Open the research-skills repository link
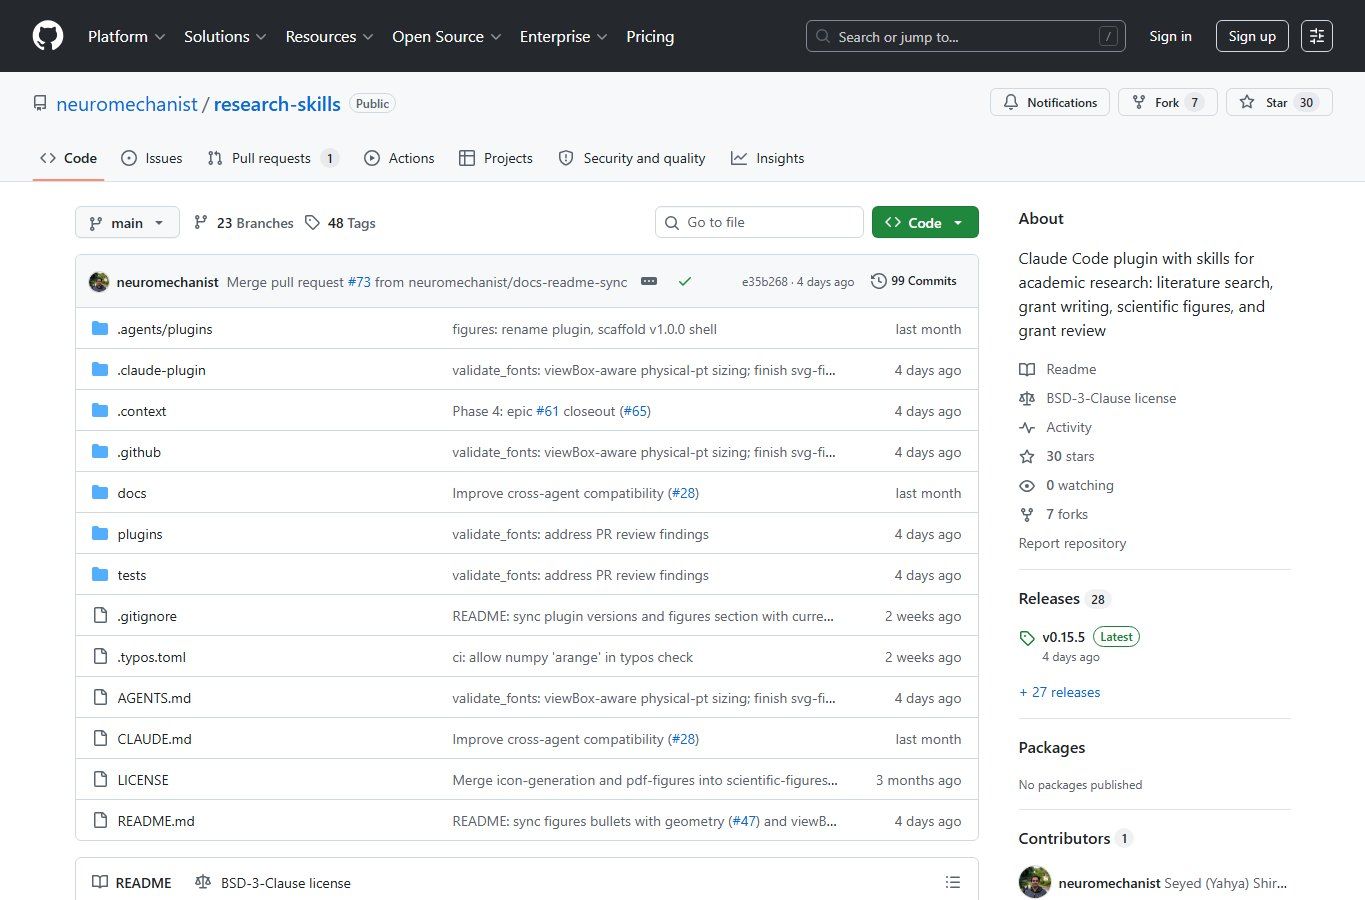Viewport: 1365px width, 900px height. click(277, 104)
